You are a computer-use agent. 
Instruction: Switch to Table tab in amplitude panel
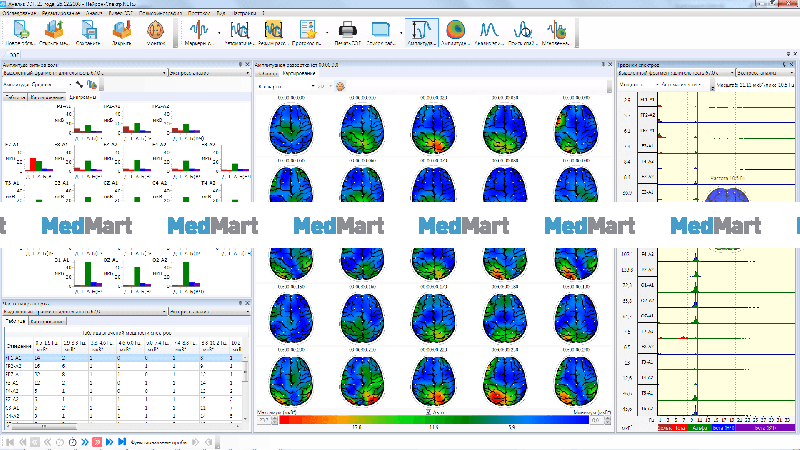(x=15, y=97)
